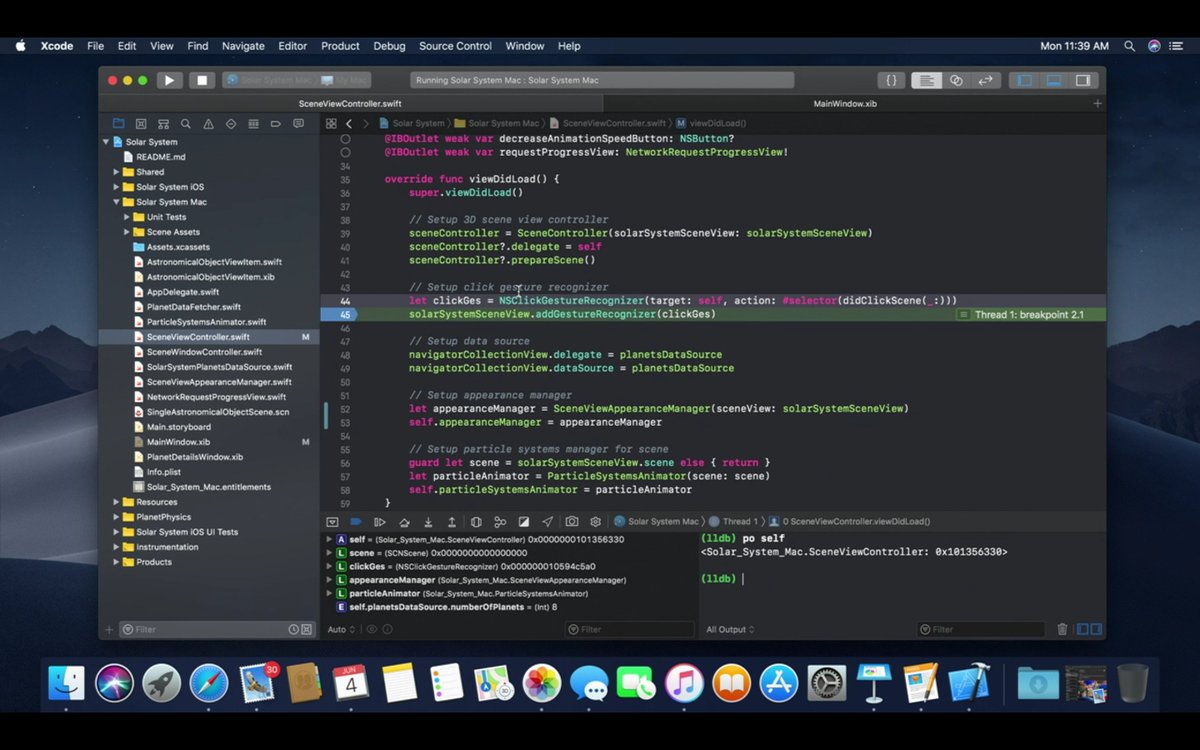Expand the Scene Assets folder
The height and width of the screenshot is (750, 1200).
[127, 232]
